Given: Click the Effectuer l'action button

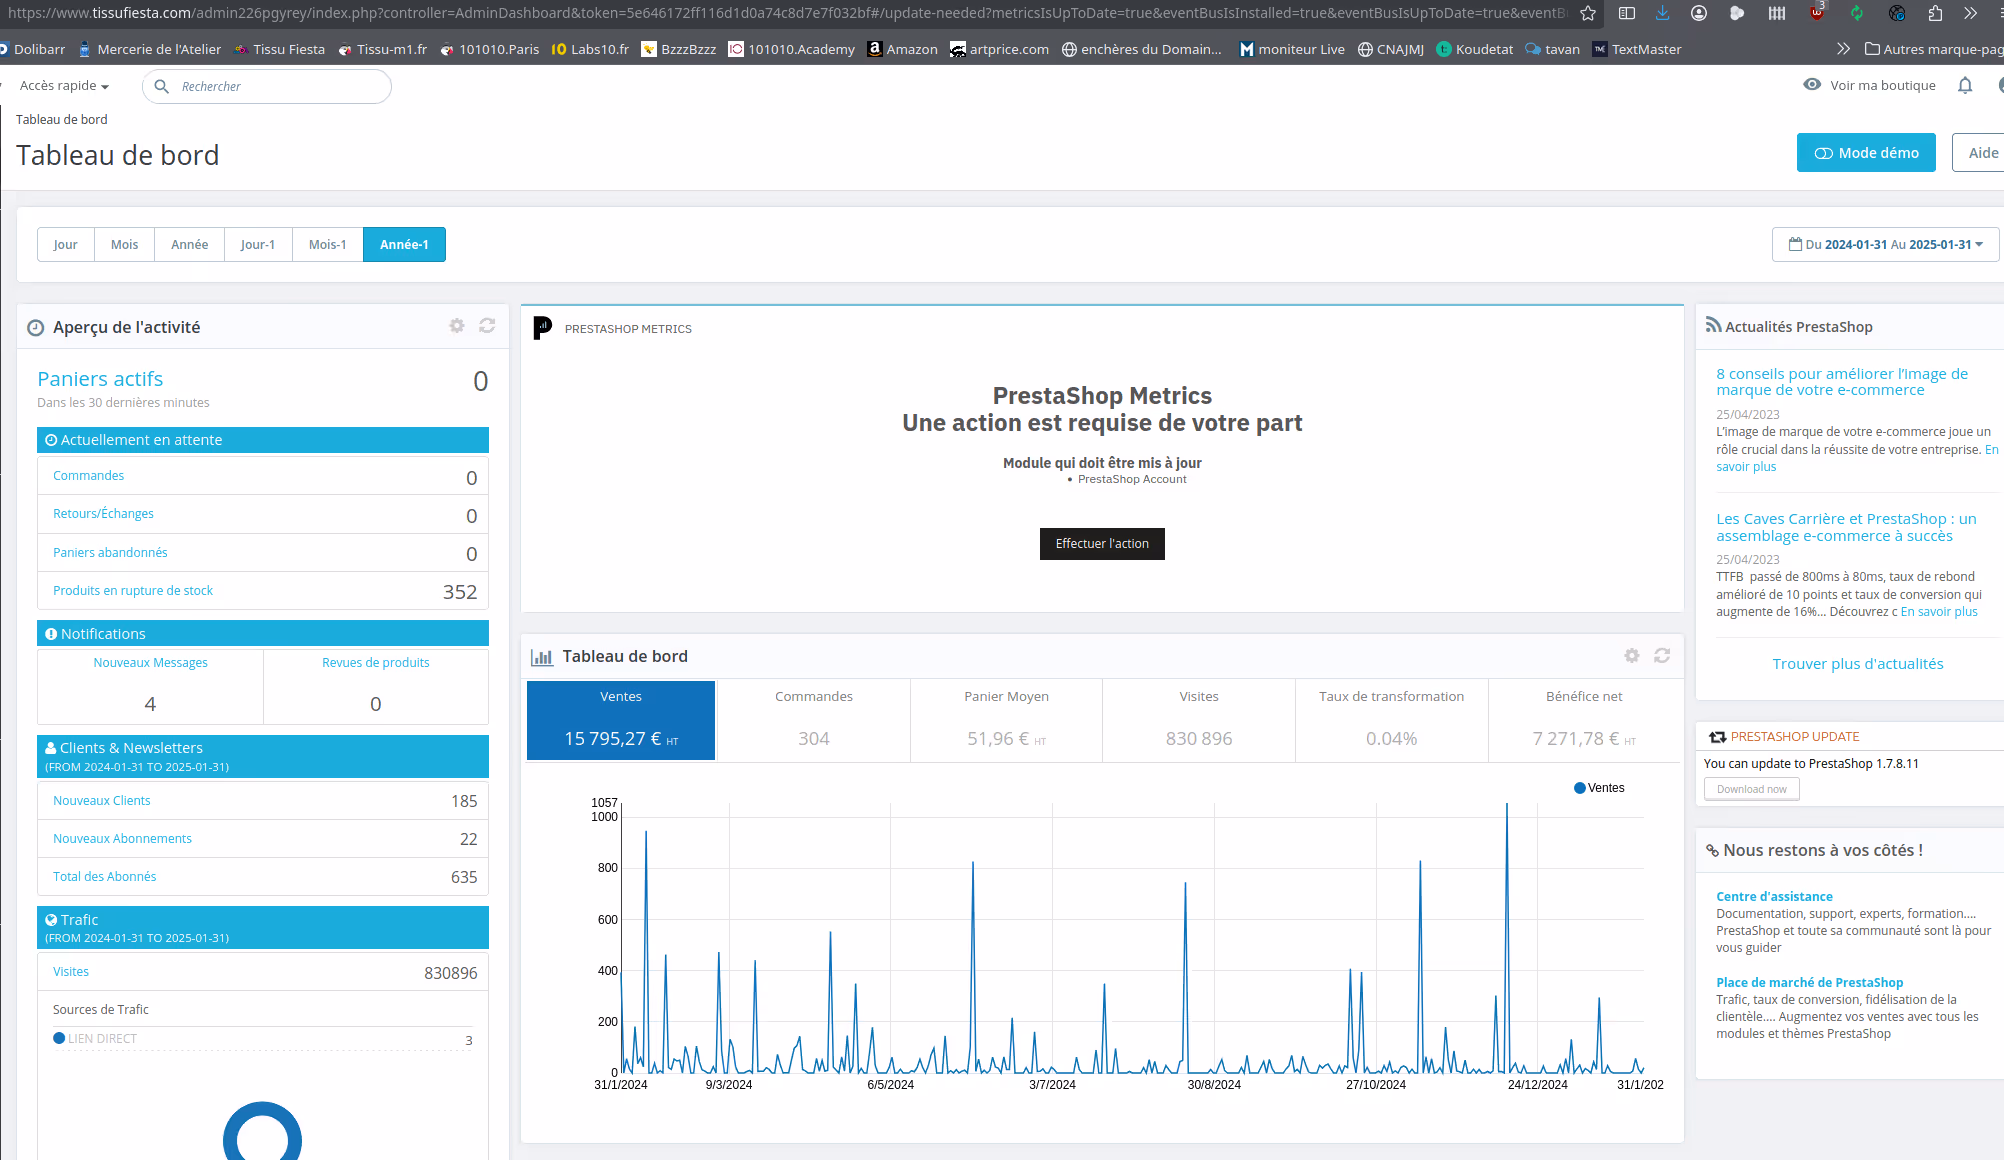Looking at the screenshot, I should tap(1102, 544).
